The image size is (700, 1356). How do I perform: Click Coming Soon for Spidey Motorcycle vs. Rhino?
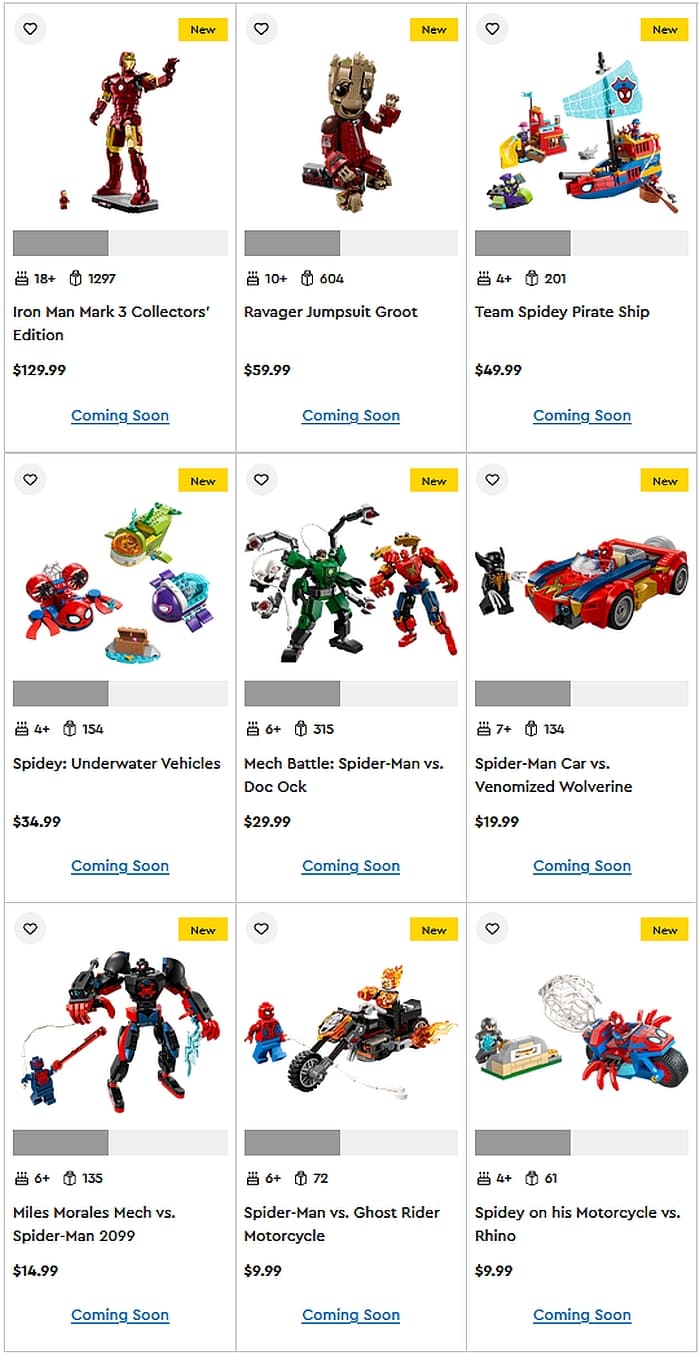pos(582,1315)
